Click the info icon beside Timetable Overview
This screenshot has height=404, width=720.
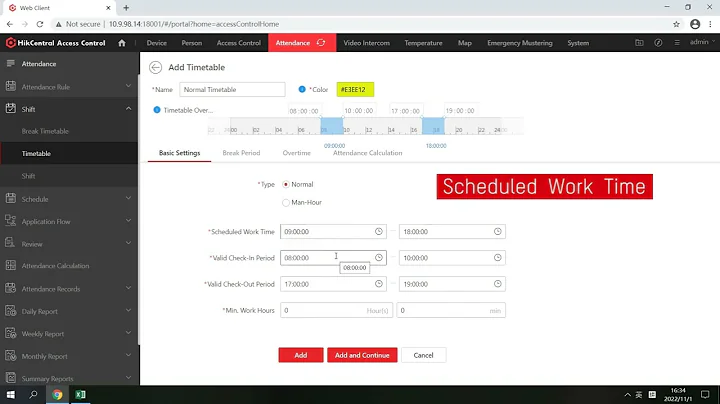157,110
